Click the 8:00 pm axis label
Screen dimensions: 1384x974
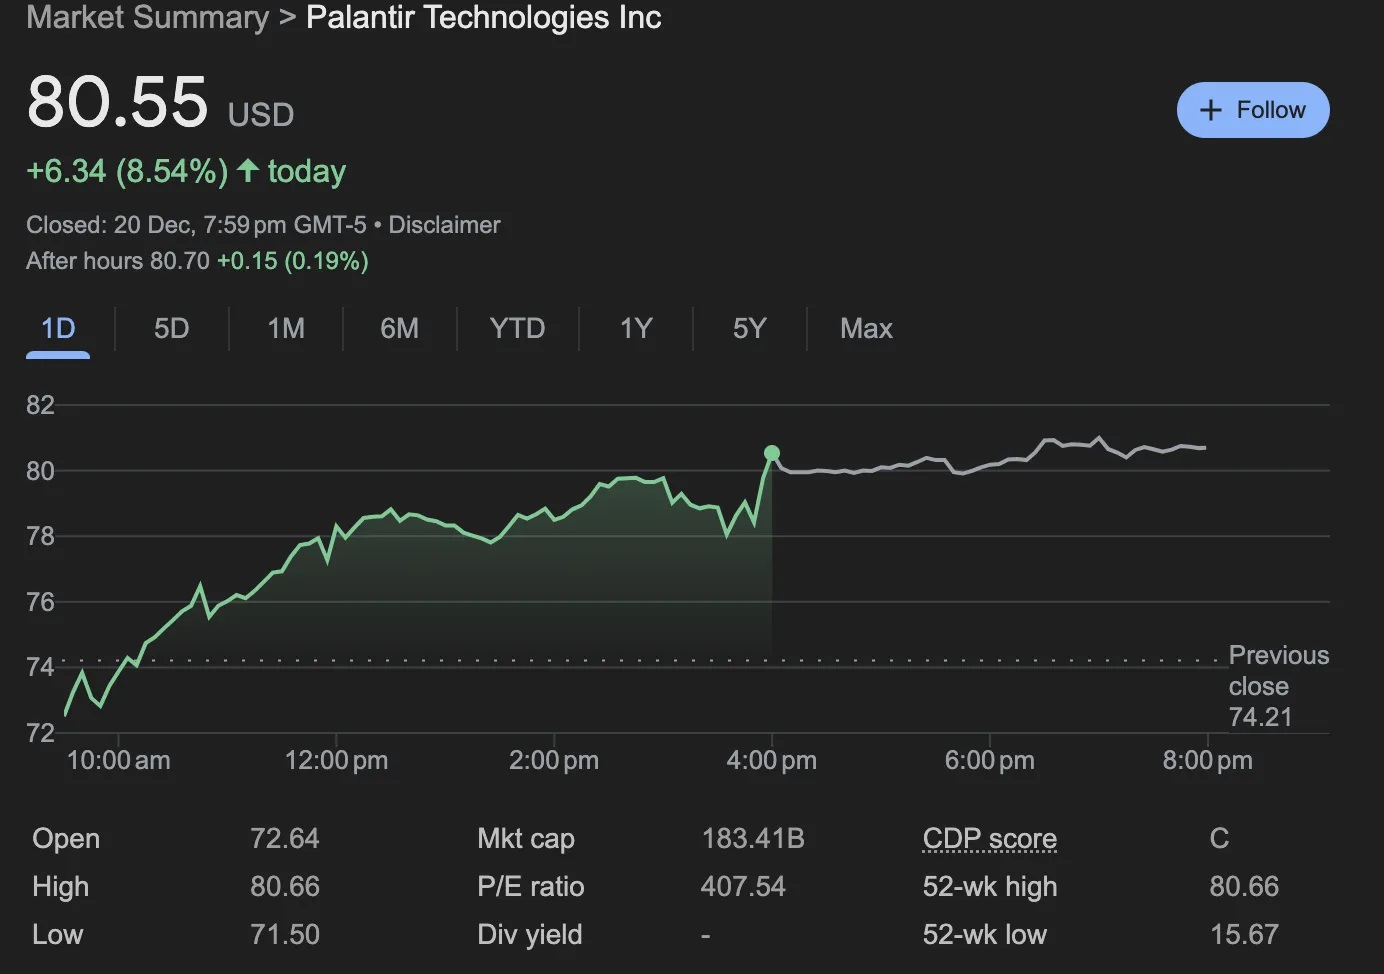1207,761
